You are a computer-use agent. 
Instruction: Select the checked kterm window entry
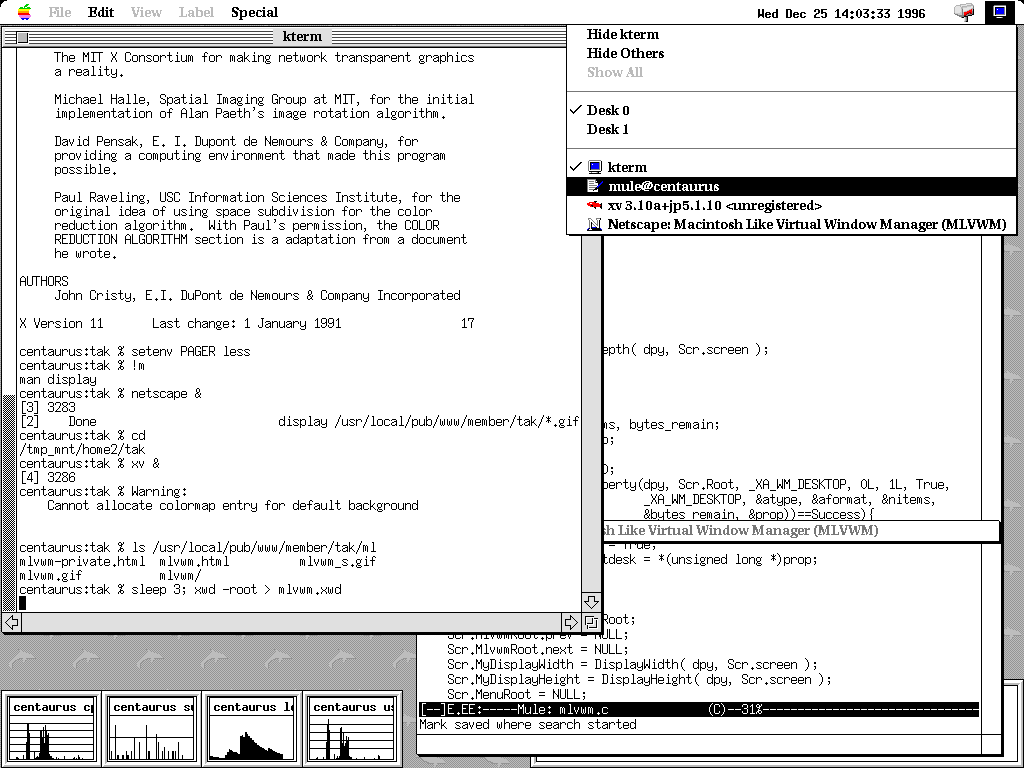pyautogui.click(x=627, y=167)
